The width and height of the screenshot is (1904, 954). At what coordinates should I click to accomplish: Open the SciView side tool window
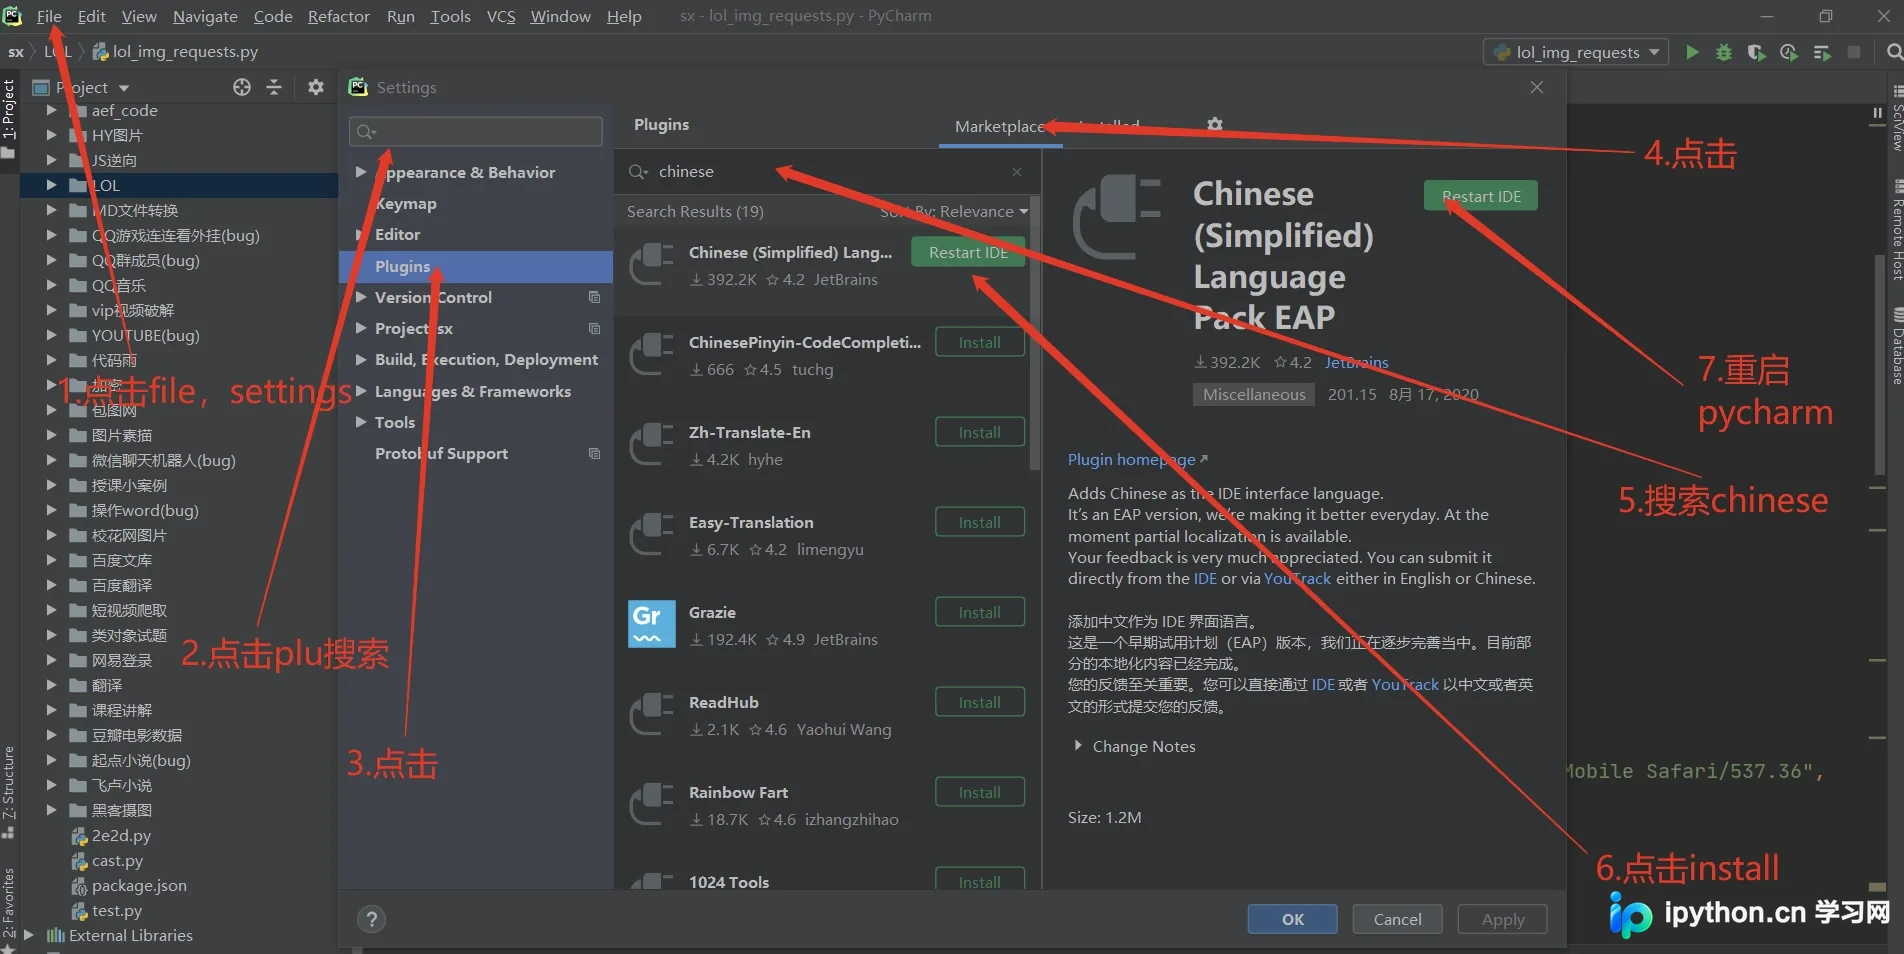pos(1896,119)
